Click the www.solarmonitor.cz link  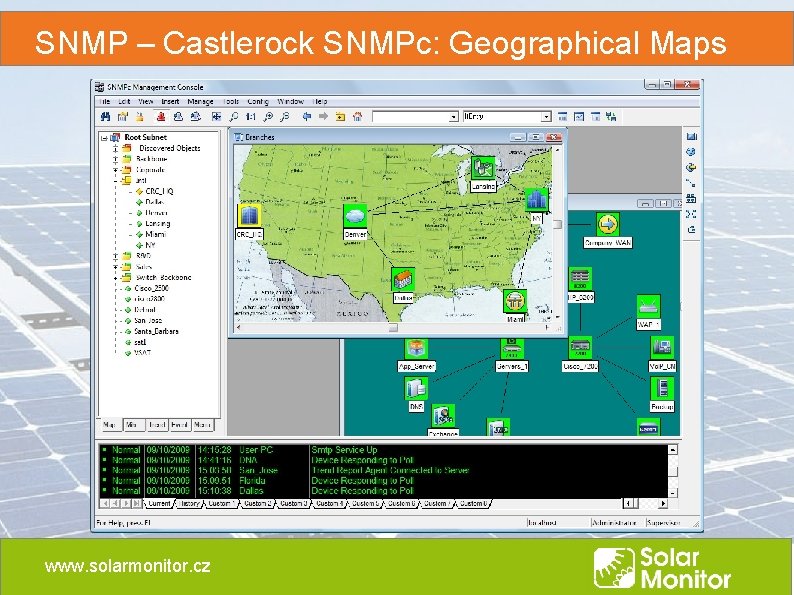point(128,566)
